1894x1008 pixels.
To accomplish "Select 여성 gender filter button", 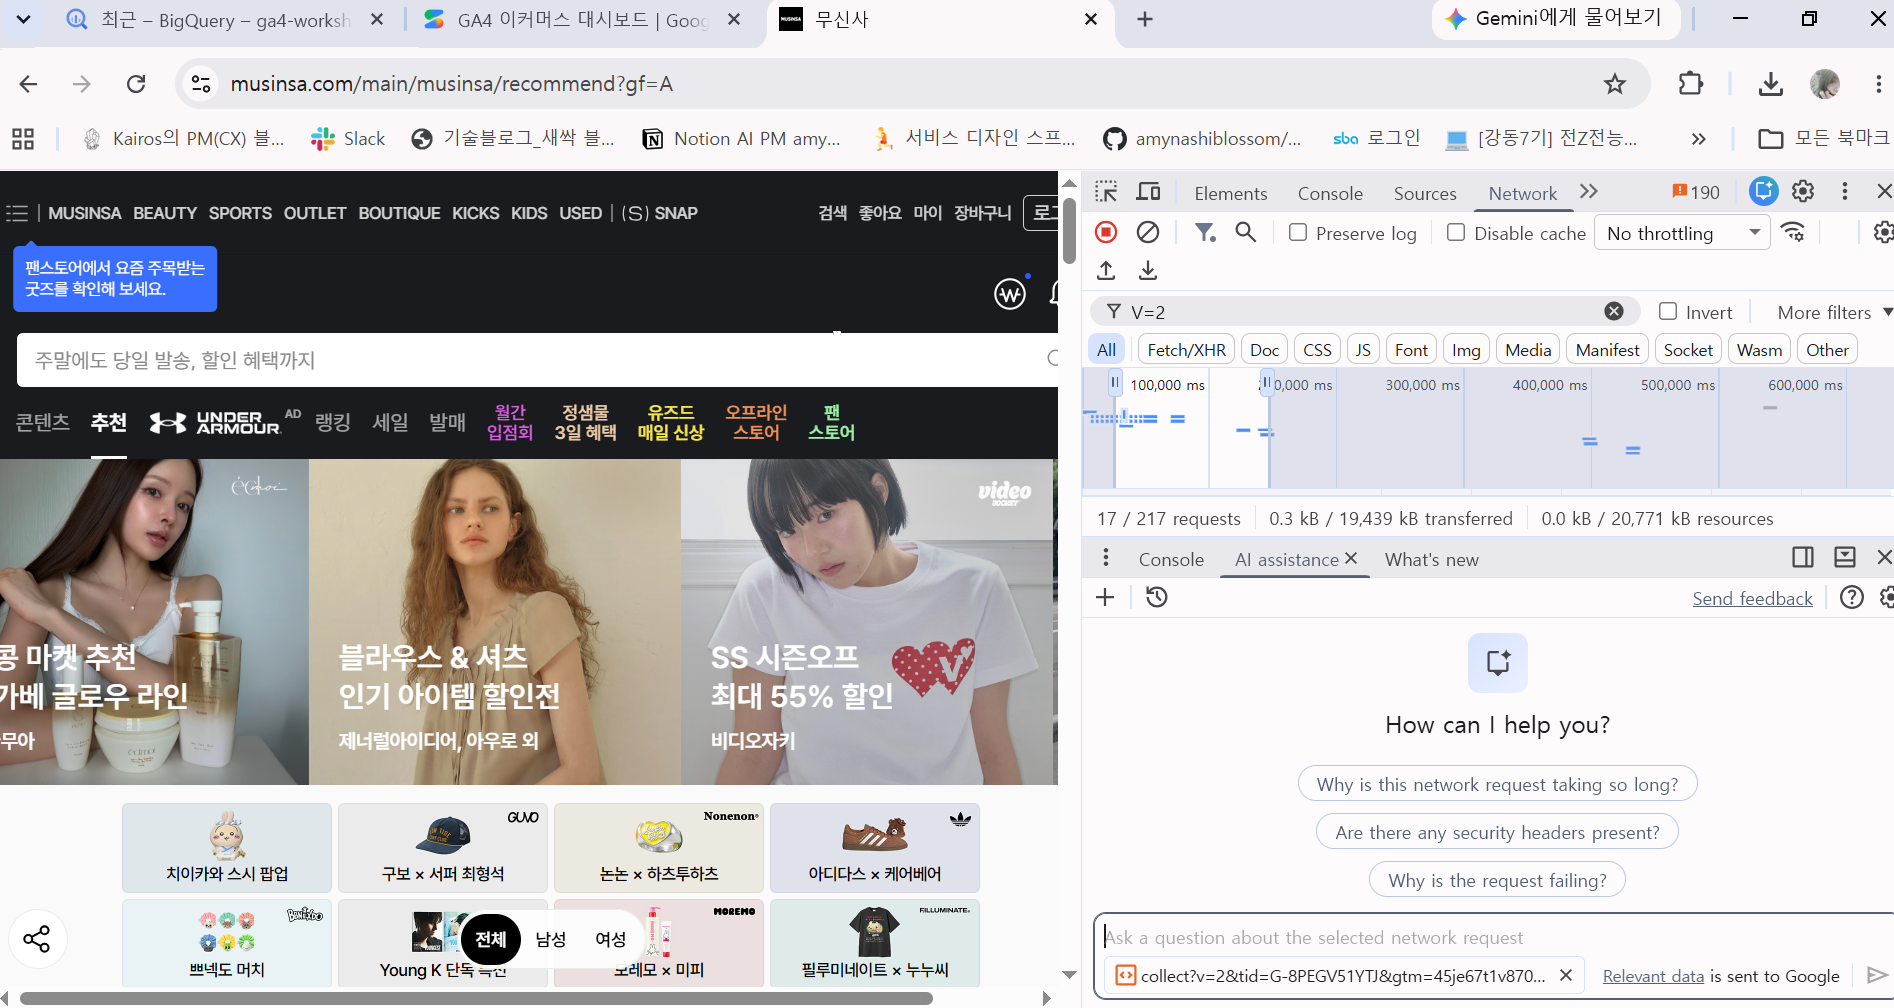I will 610,939.
